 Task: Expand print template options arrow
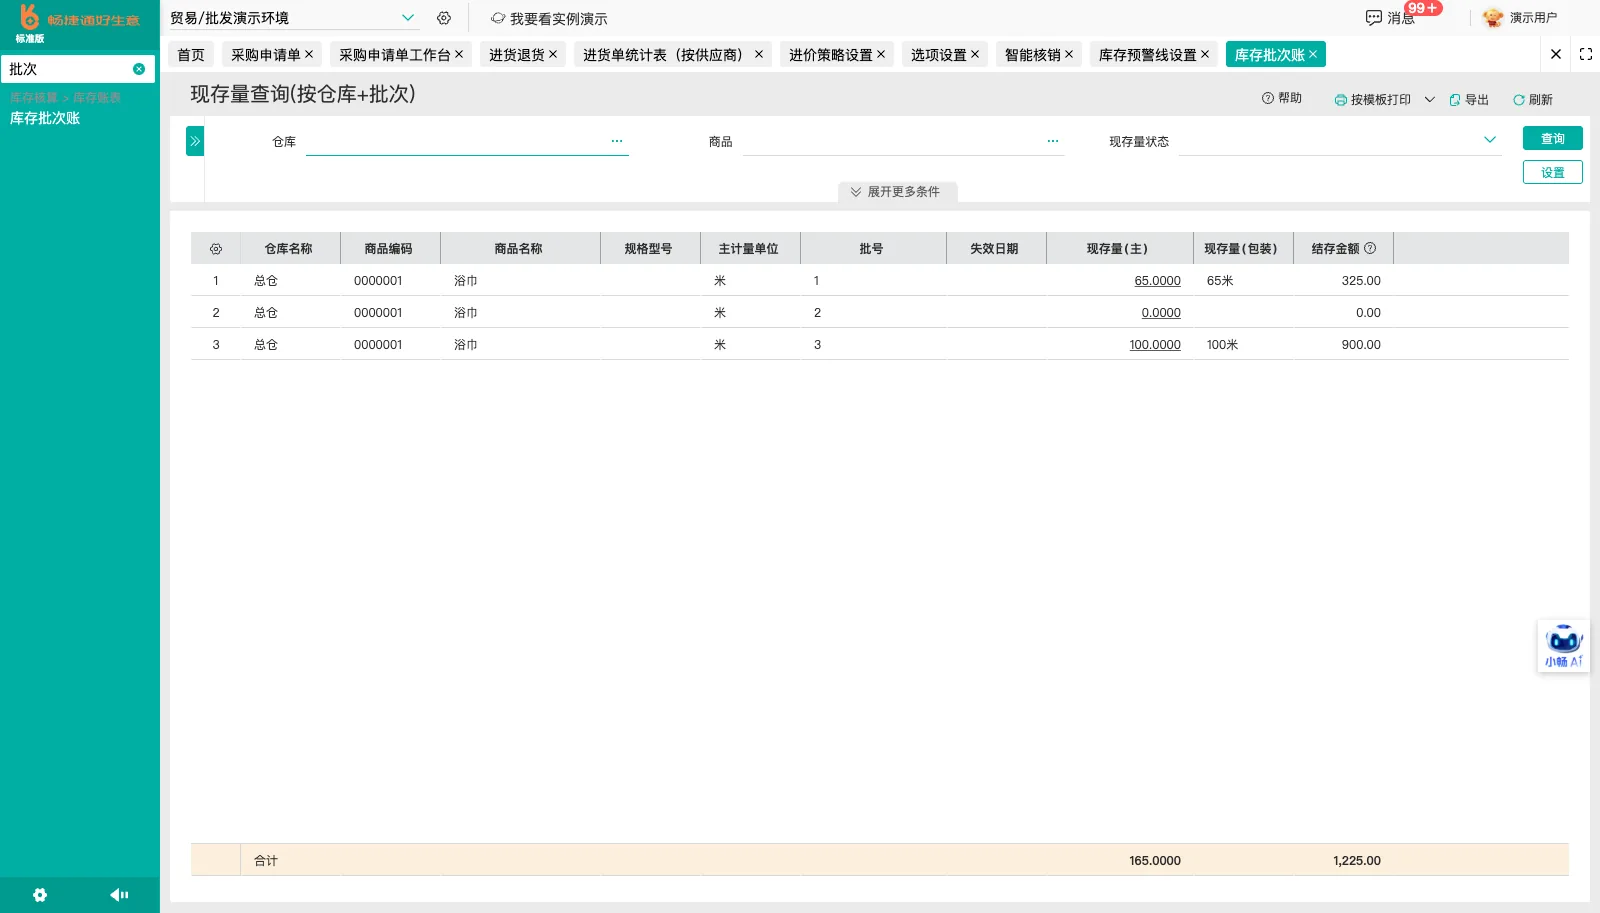(1430, 100)
